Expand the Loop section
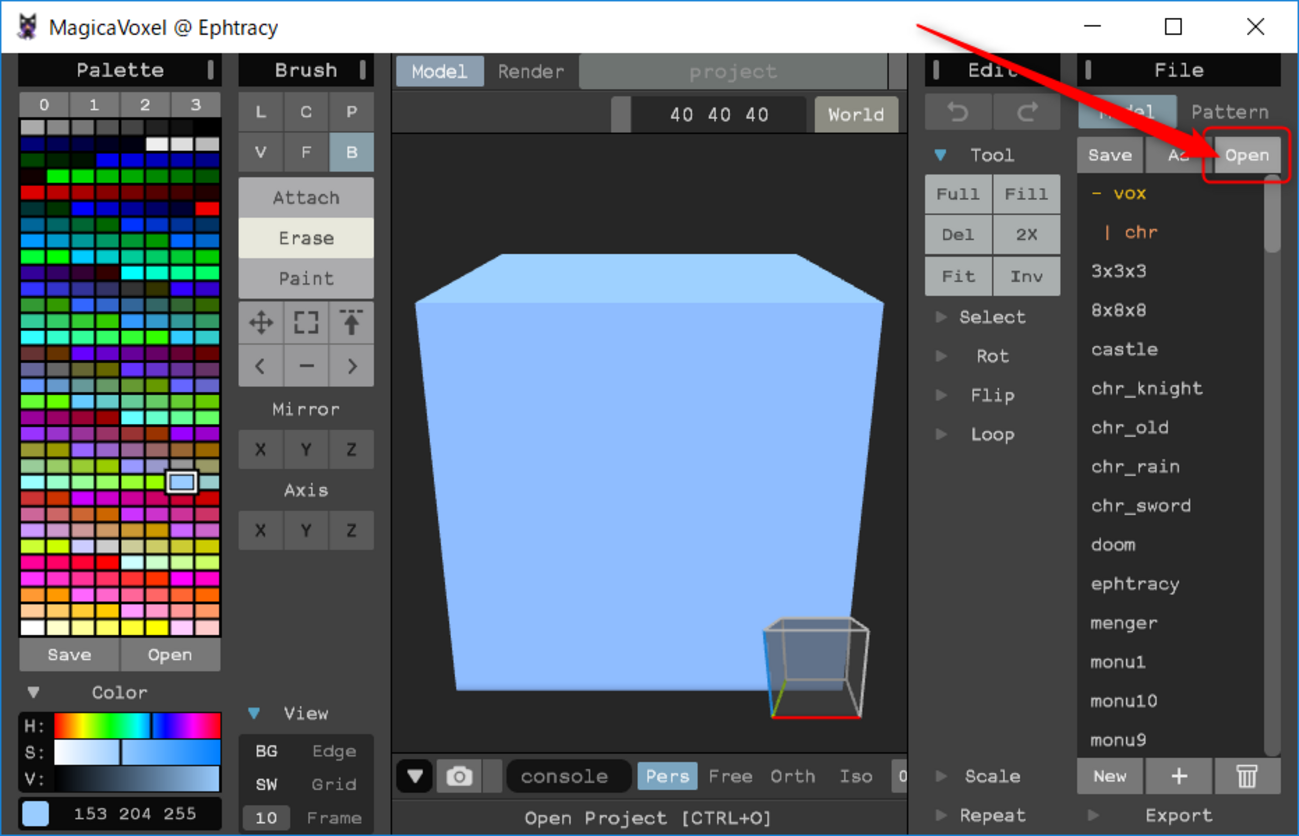Image resolution: width=1299 pixels, height=836 pixels. tap(941, 434)
